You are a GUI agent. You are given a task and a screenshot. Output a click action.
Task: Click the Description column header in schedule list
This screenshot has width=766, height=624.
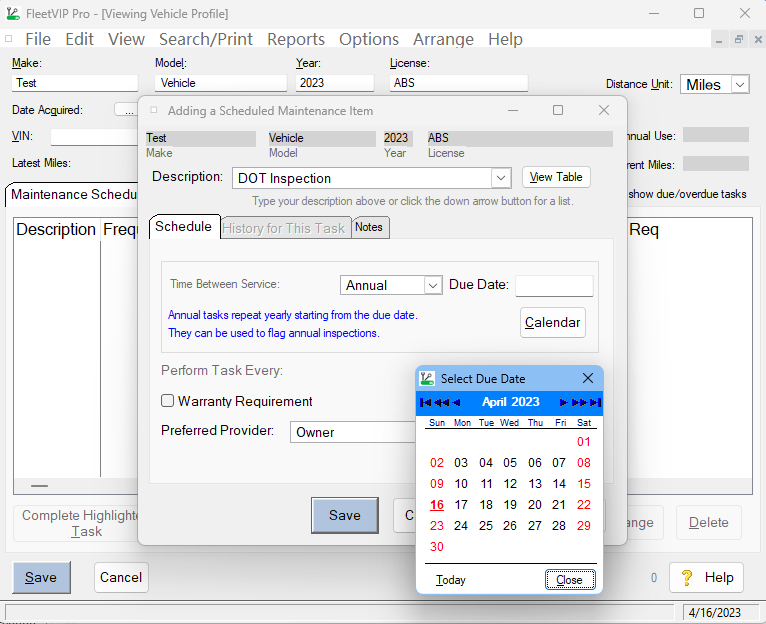coord(56,229)
